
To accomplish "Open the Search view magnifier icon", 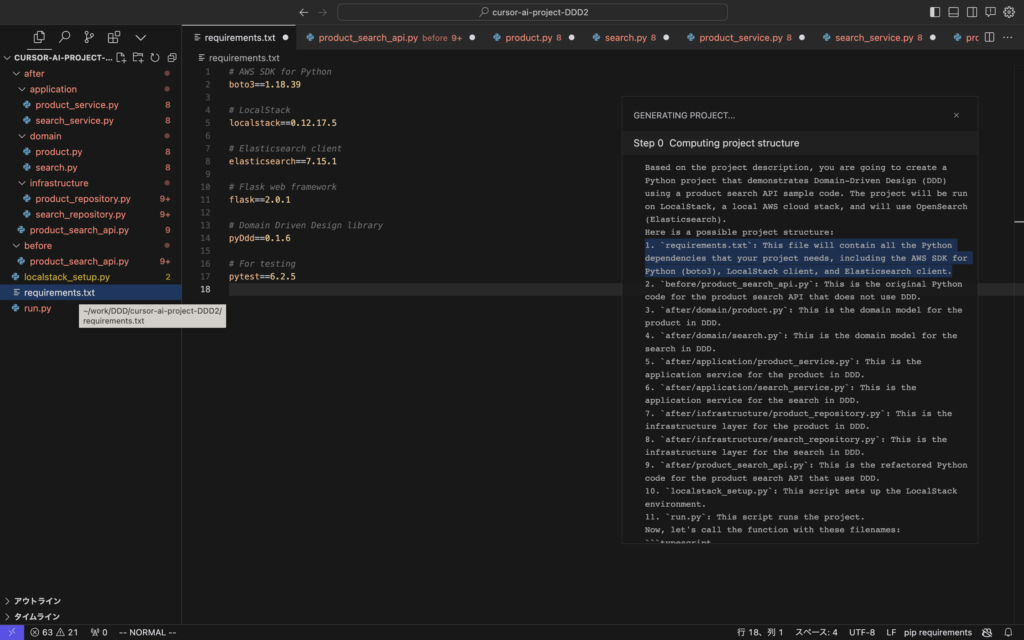I will coord(64,37).
